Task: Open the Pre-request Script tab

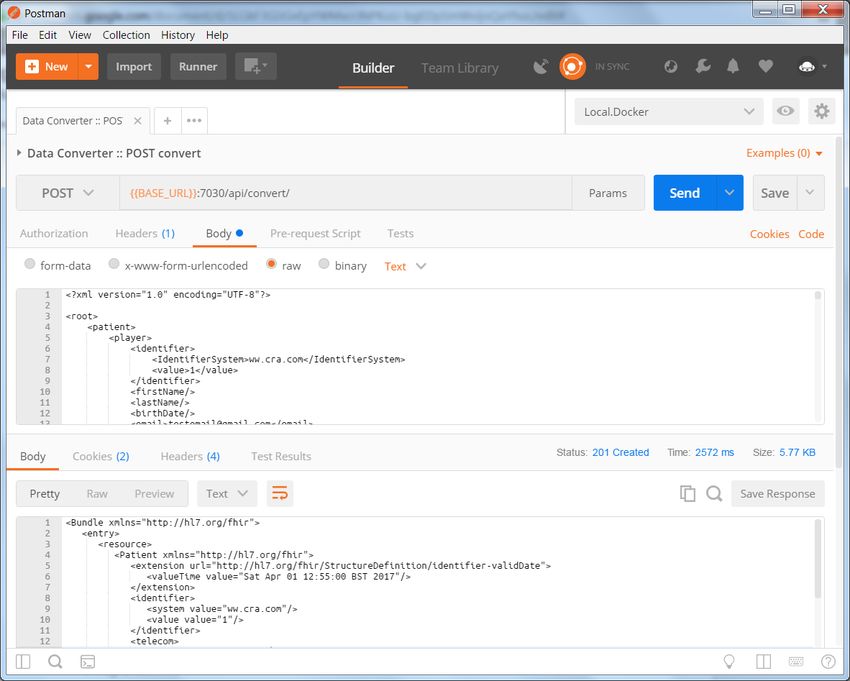Action: pos(315,234)
